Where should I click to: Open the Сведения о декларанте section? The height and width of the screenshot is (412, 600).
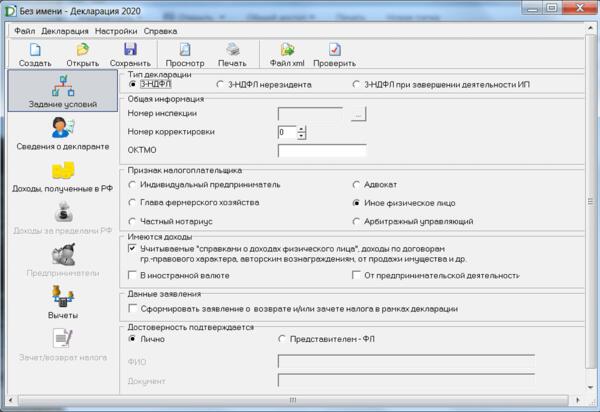pos(63,133)
